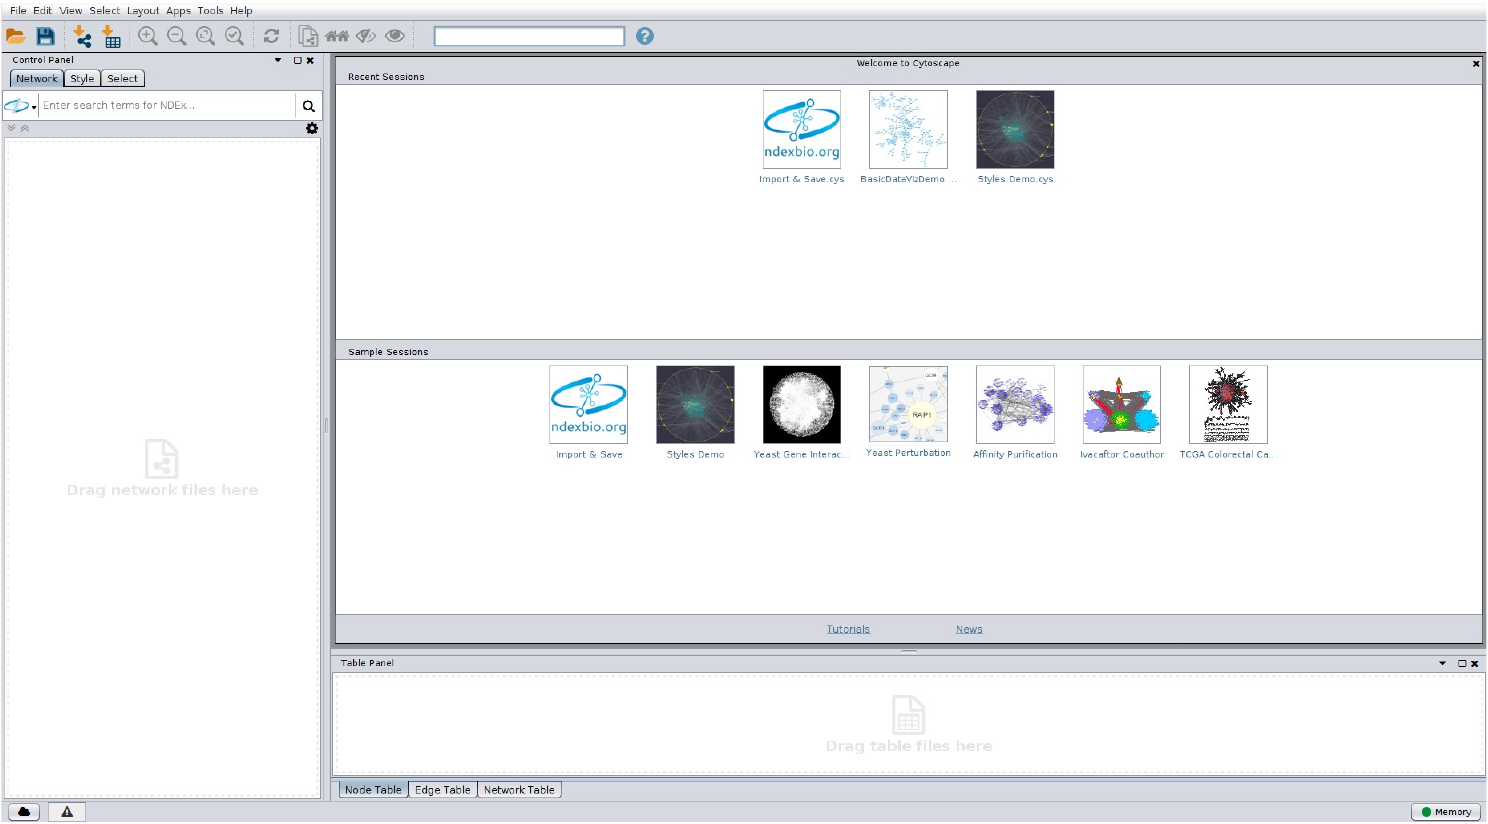The width and height of the screenshot is (1488, 824).
Task: Click the Memory status button
Action: [1446, 812]
